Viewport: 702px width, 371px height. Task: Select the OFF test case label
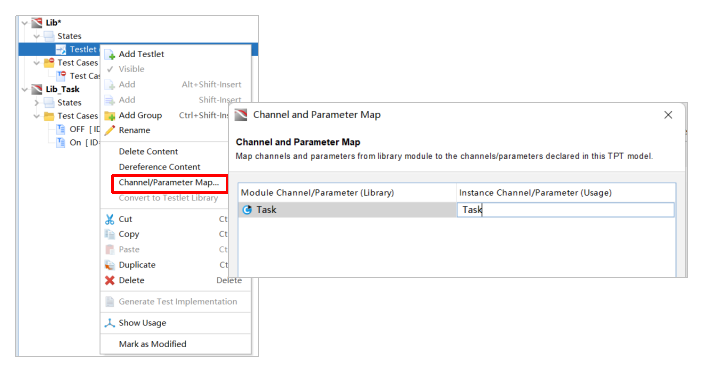coord(77,129)
